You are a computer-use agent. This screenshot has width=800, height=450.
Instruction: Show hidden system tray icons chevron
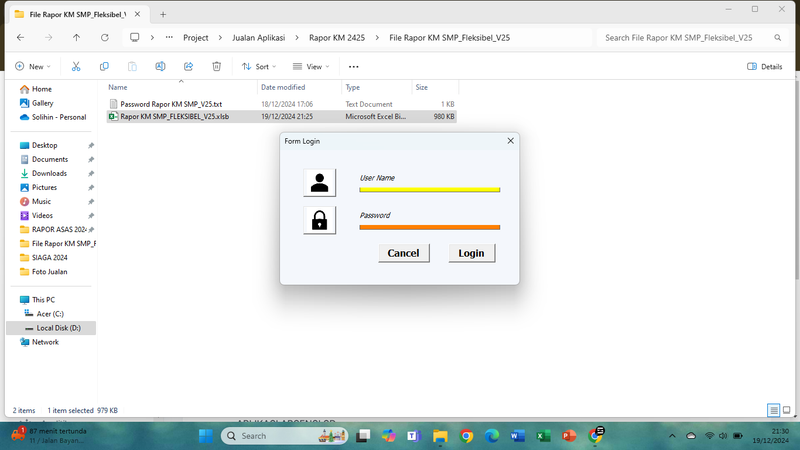[672, 436]
